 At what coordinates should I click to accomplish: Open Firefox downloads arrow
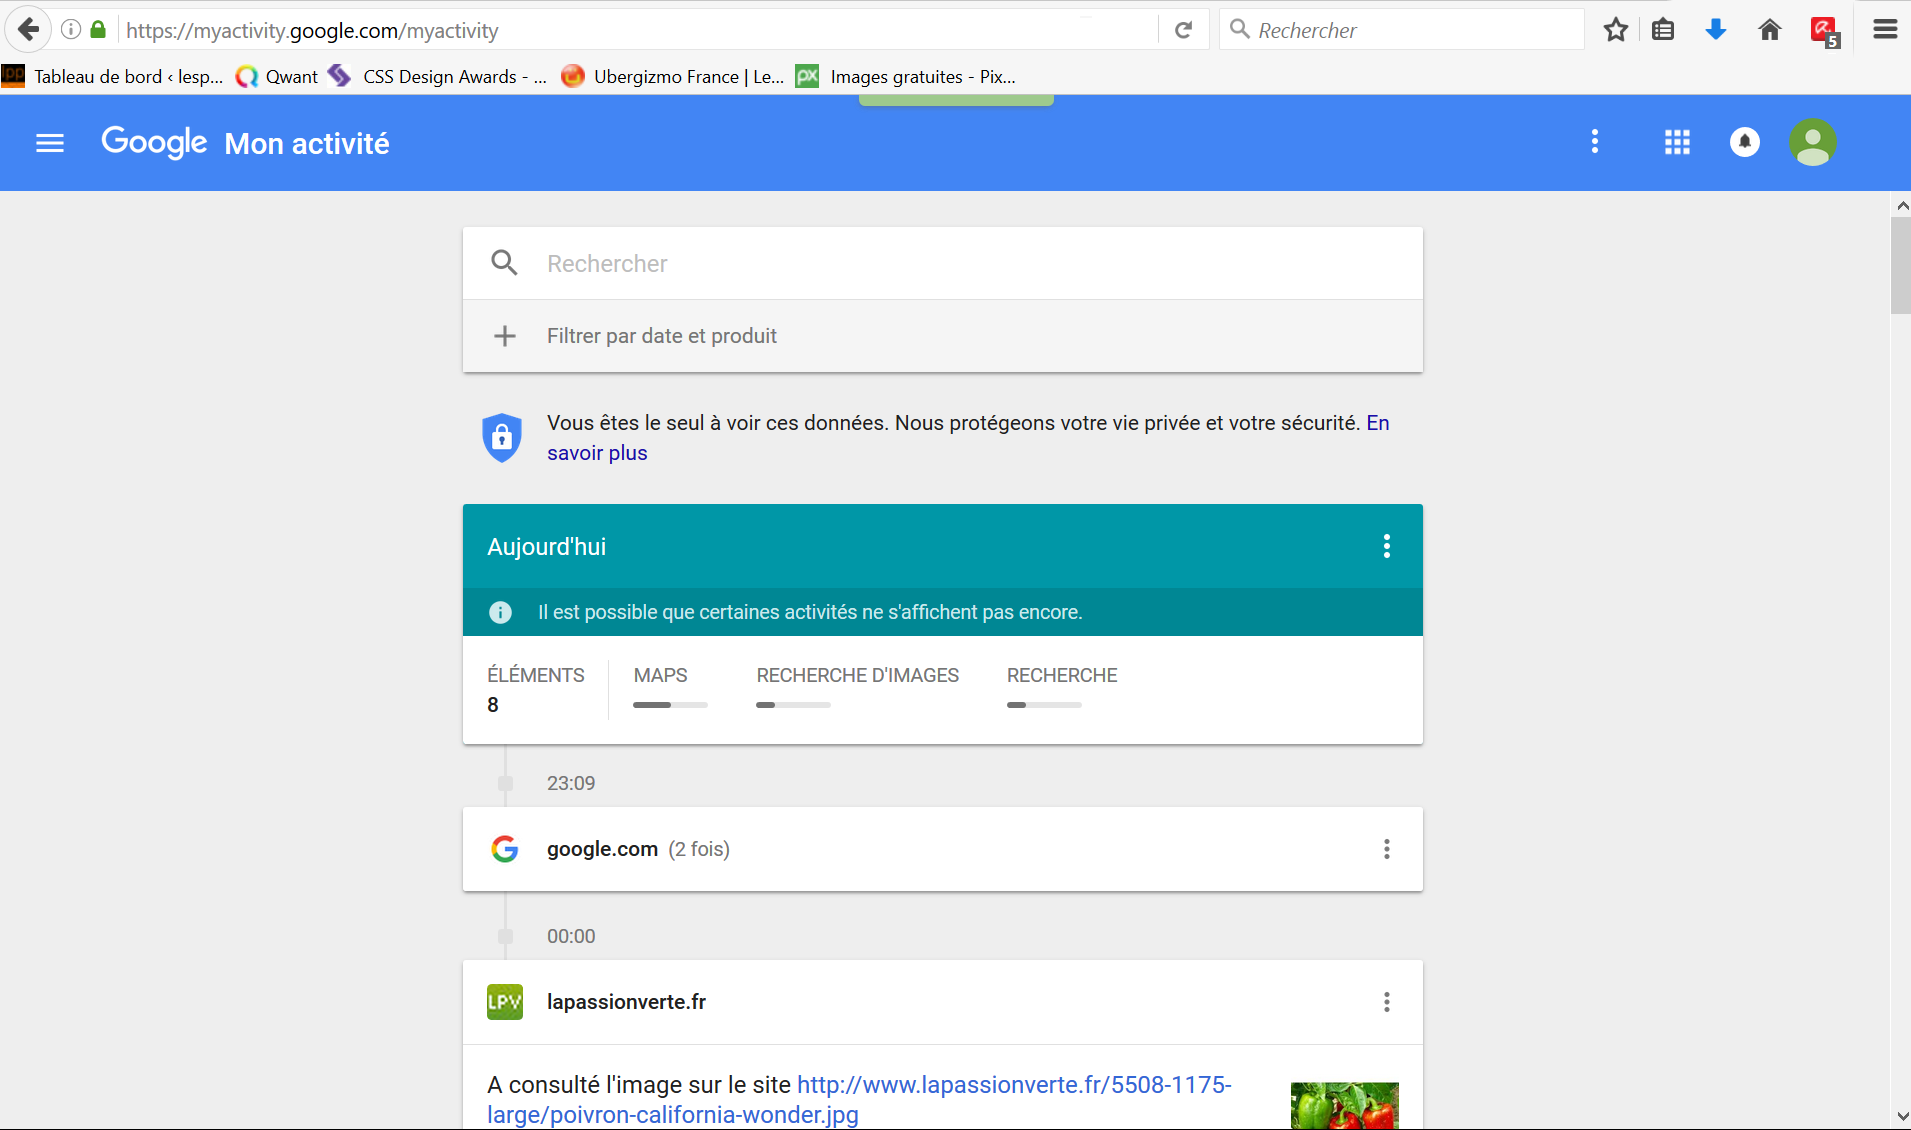[1716, 30]
